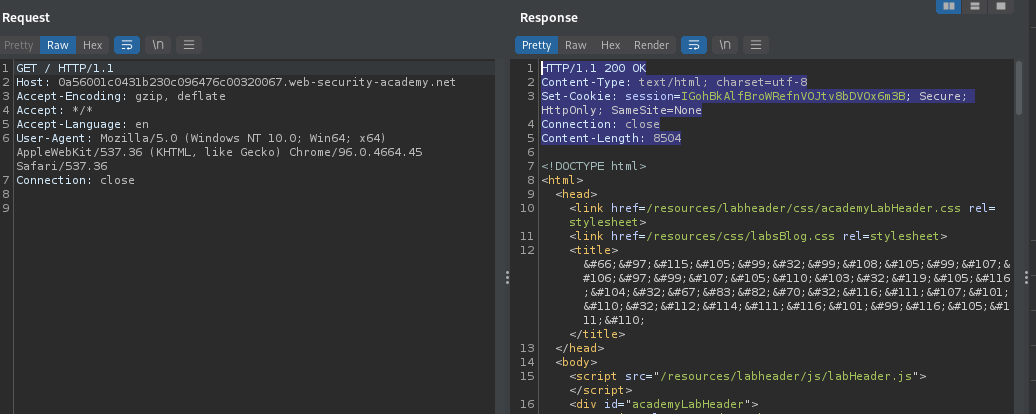Switch Response view to Raw tab
The width and height of the screenshot is (1036, 414).
click(x=575, y=45)
